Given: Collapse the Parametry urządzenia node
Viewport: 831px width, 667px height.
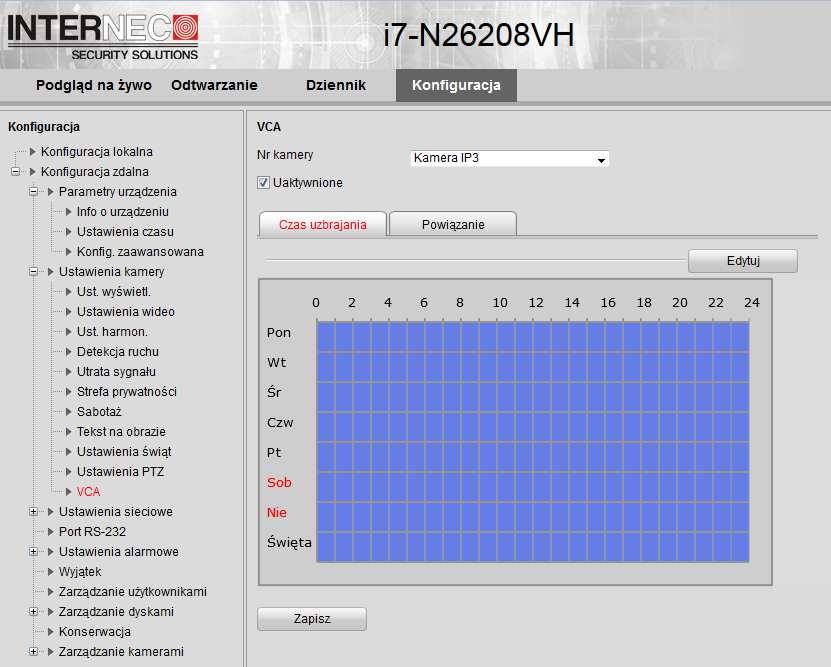Looking at the screenshot, I should pos(33,192).
